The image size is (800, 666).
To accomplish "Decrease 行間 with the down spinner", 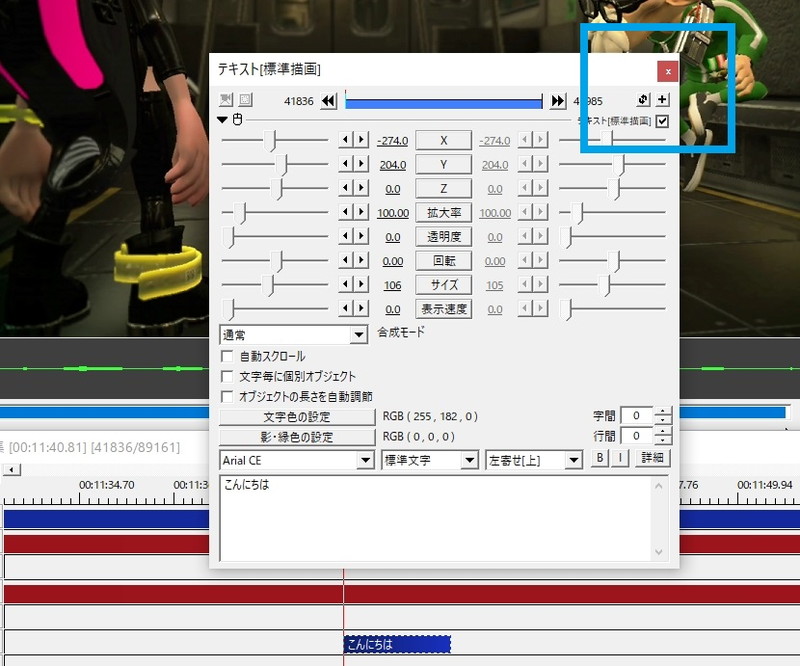I will [x=662, y=440].
